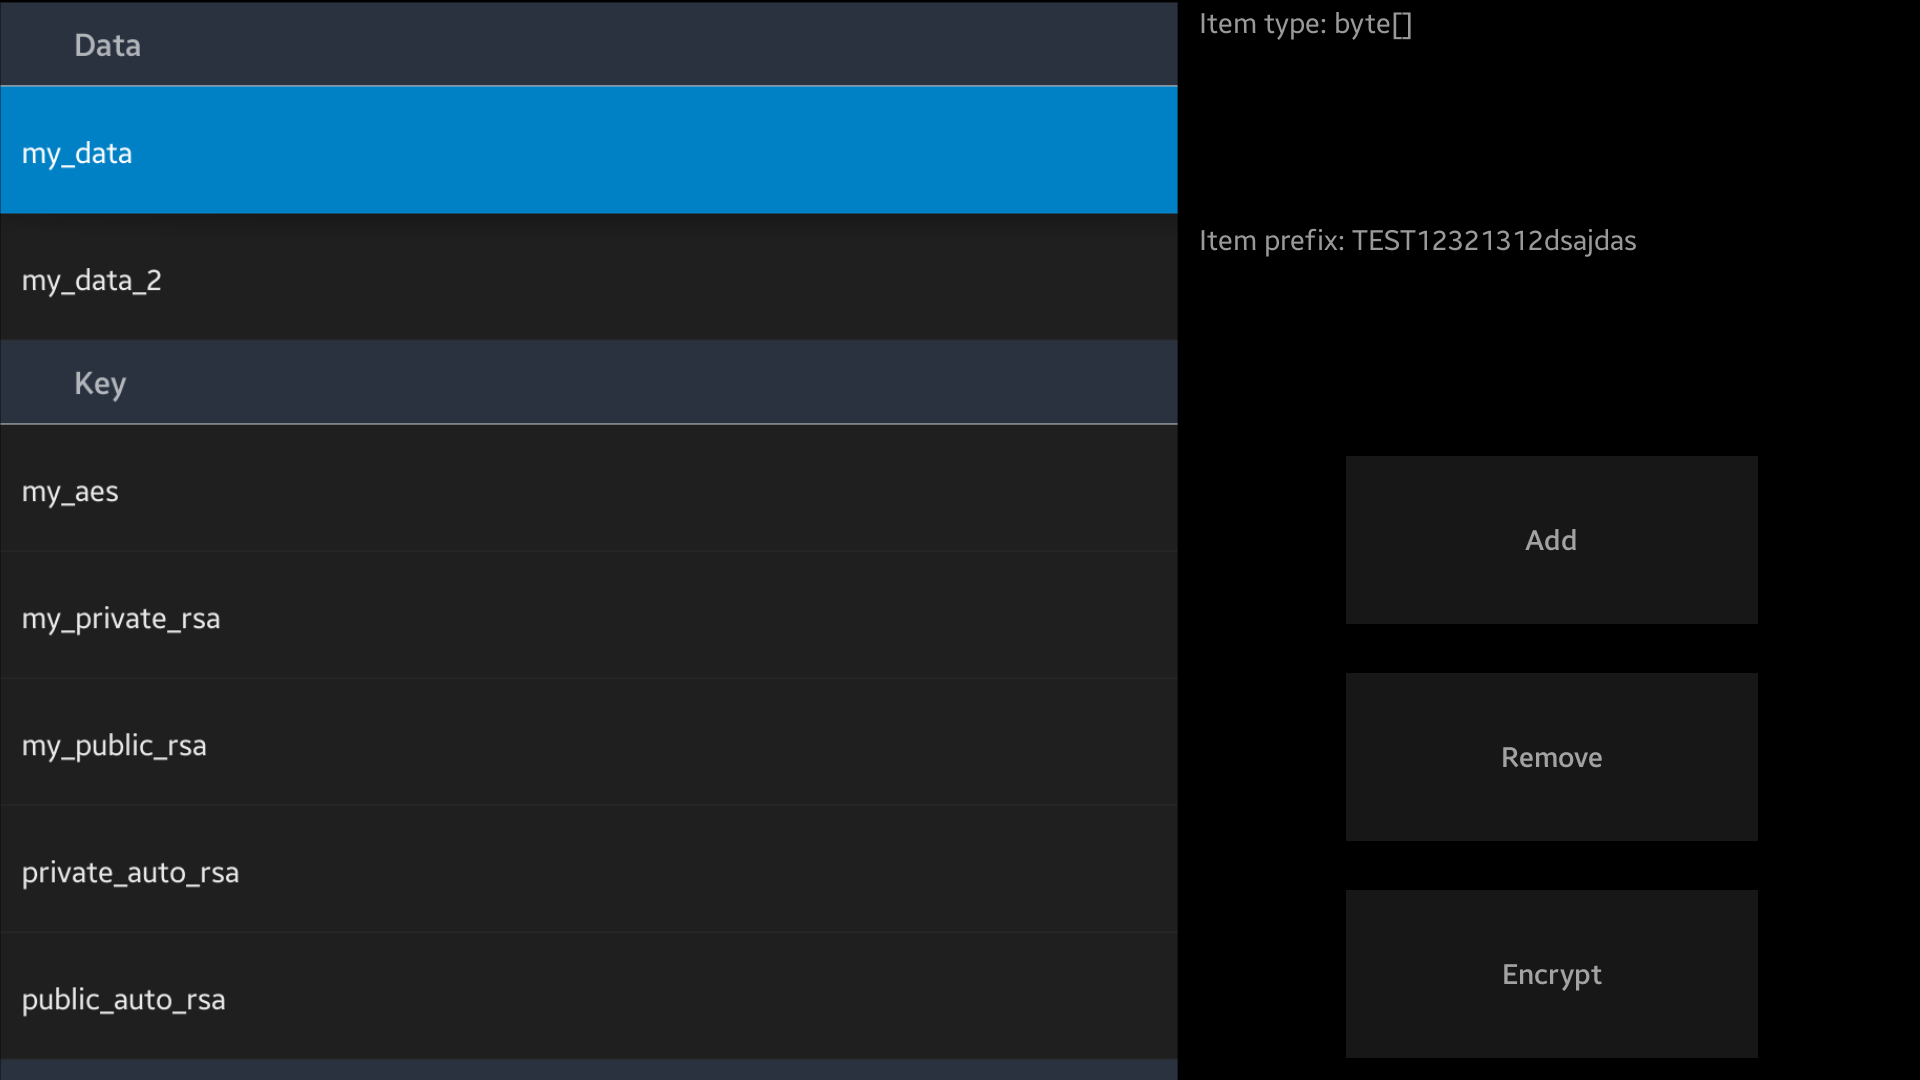
Task: Select the my_data_2 entry
Action: (x=92, y=280)
